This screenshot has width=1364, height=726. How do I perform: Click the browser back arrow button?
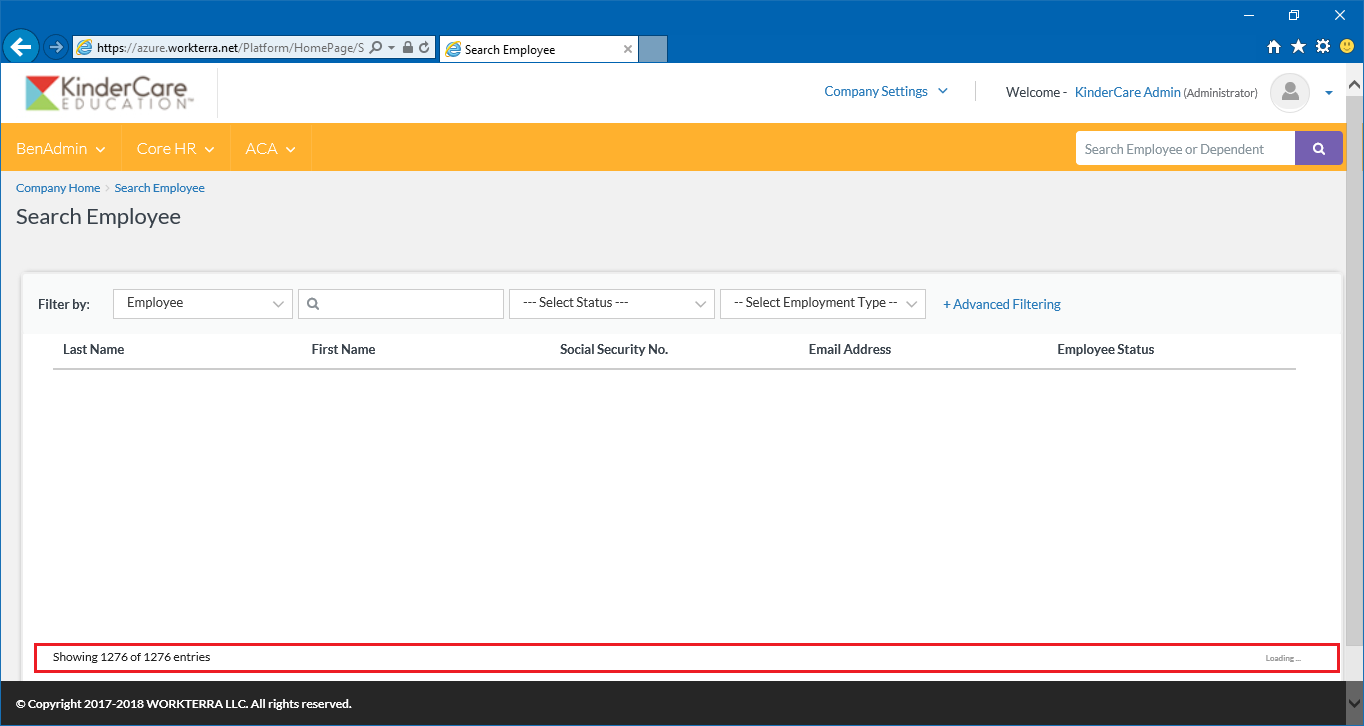(x=21, y=47)
